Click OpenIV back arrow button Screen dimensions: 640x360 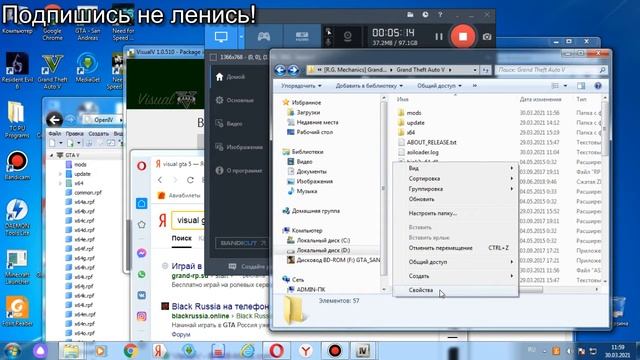point(54,120)
